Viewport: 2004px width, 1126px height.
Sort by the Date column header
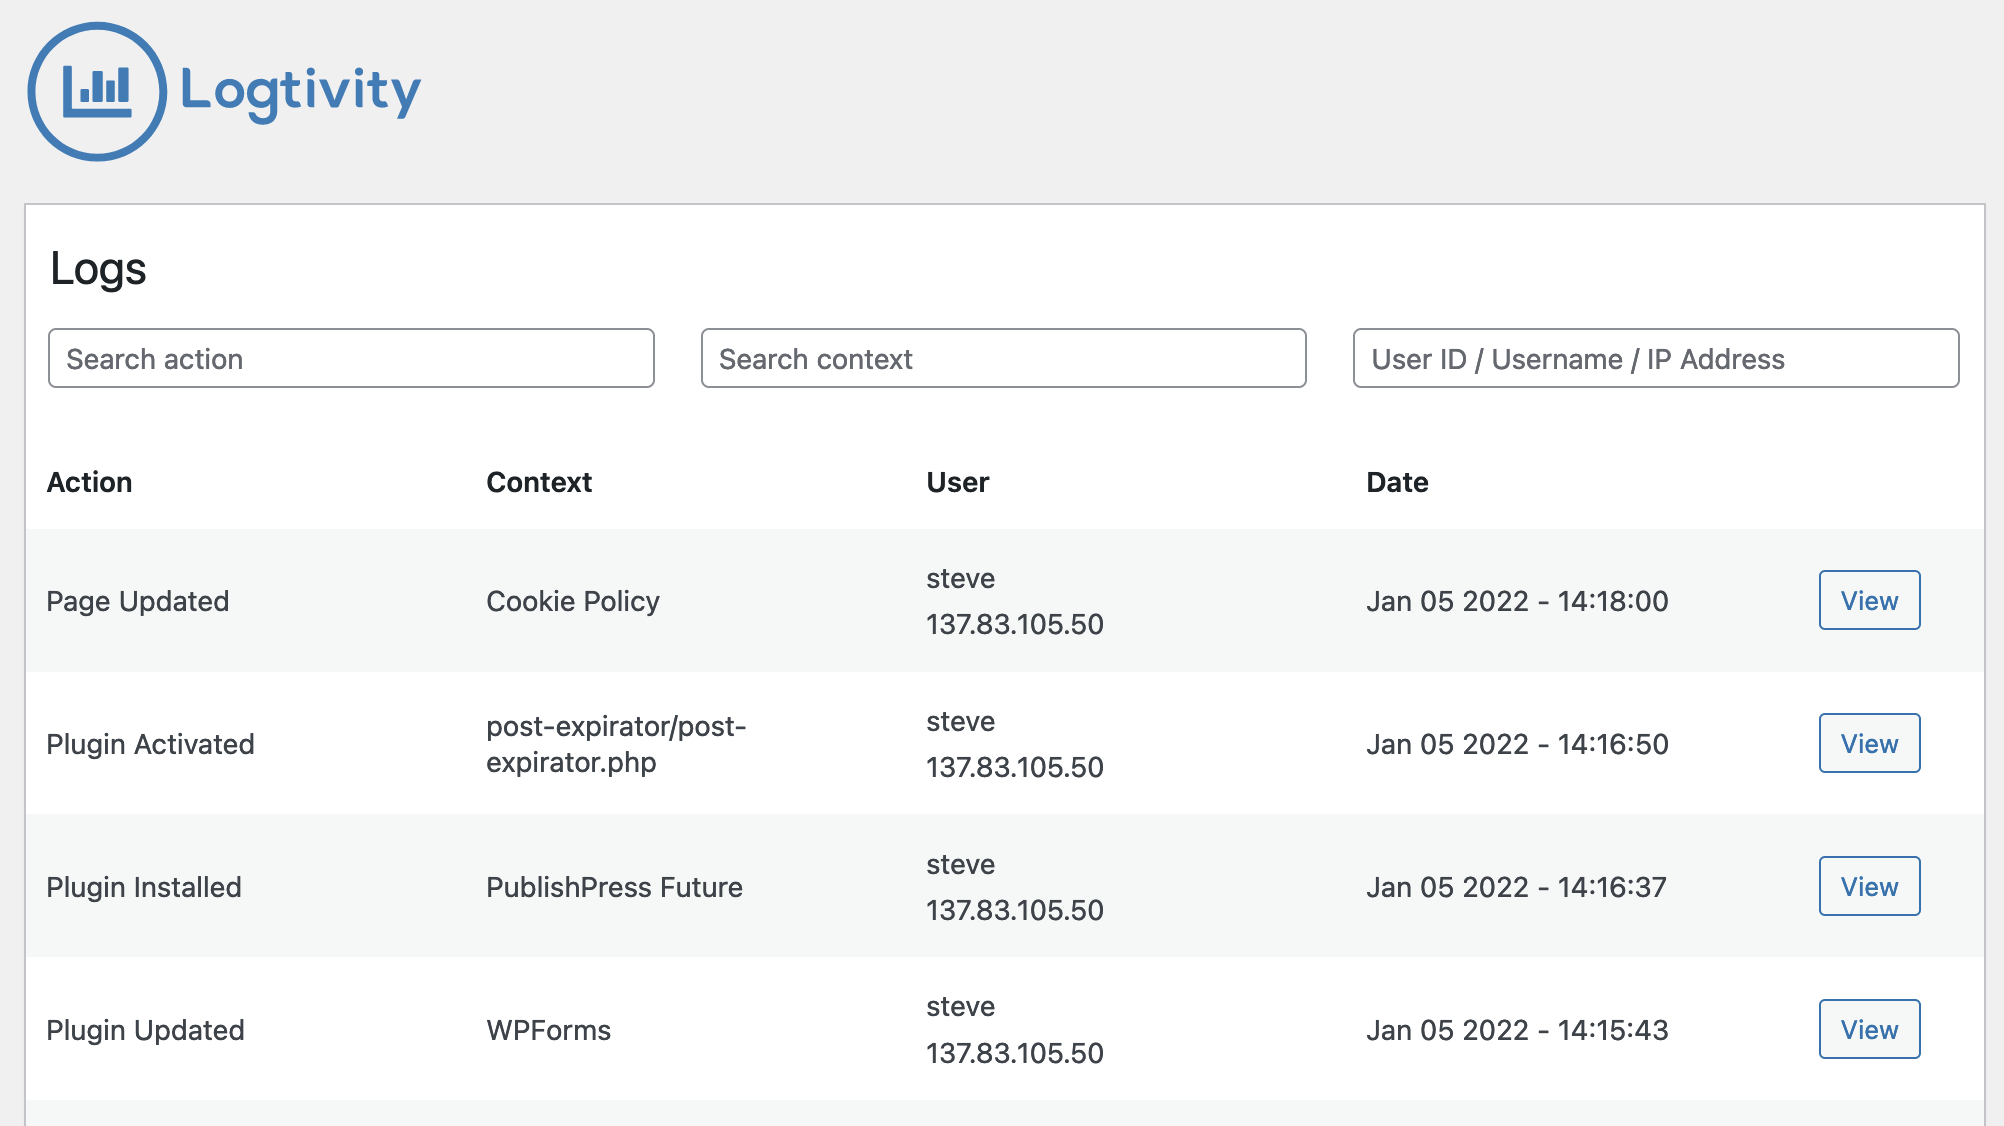[x=1396, y=482]
